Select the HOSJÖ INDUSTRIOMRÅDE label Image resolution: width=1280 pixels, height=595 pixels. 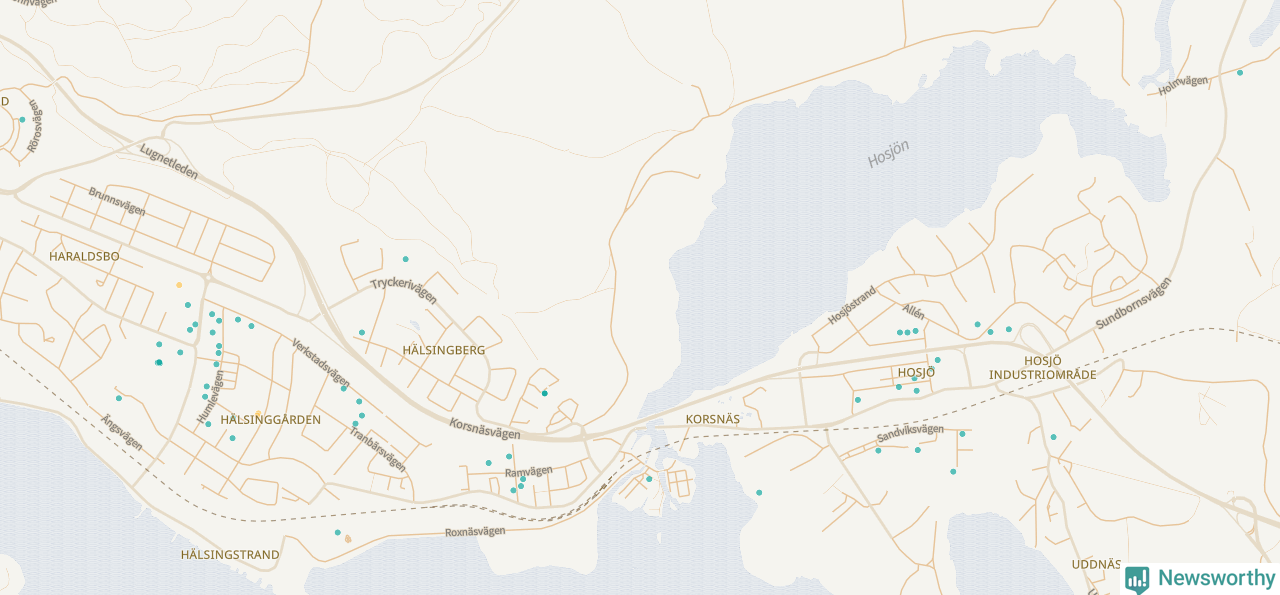tap(1043, 367)
